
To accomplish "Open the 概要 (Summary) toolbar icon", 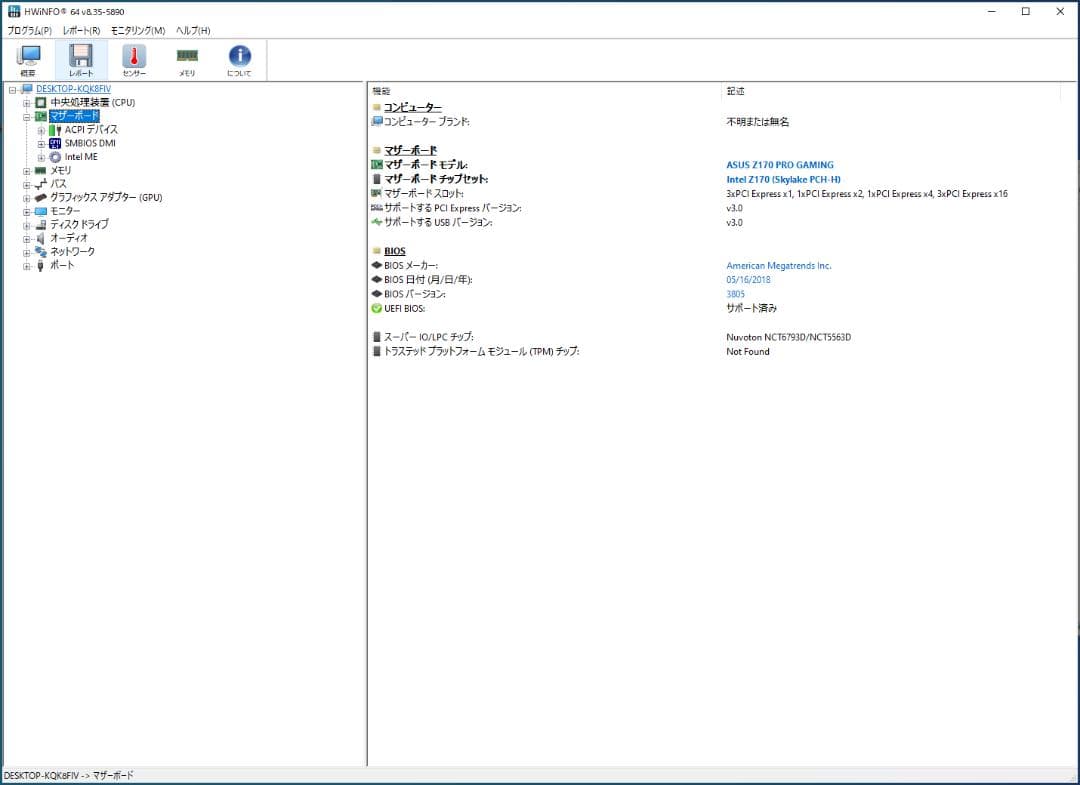I will [28, 60].
